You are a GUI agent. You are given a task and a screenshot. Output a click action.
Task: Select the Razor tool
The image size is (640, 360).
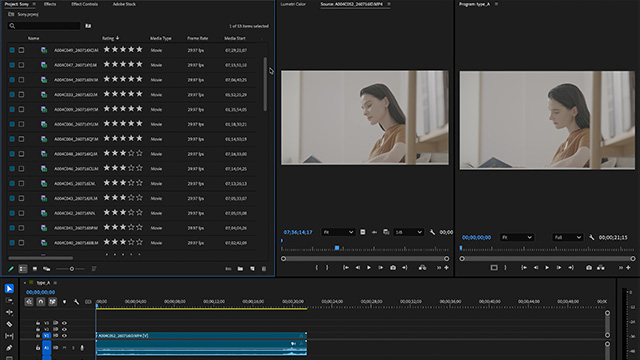(x=9, y=324)
